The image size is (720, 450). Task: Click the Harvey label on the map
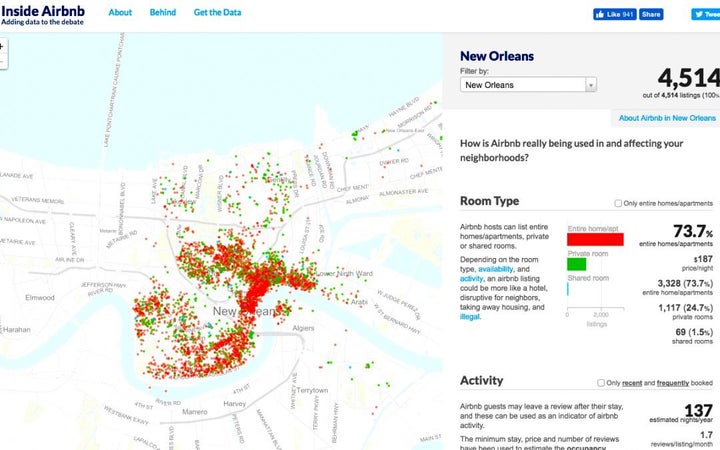235,404
